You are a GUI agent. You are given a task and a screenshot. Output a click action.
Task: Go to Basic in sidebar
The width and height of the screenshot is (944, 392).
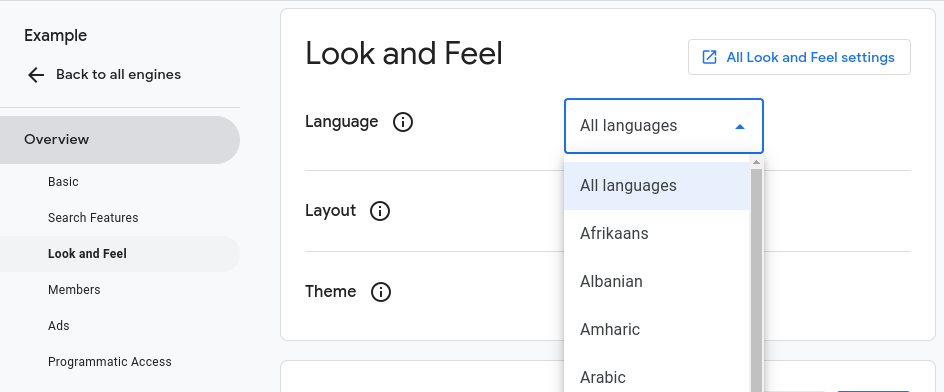click(x=63, y=182)
